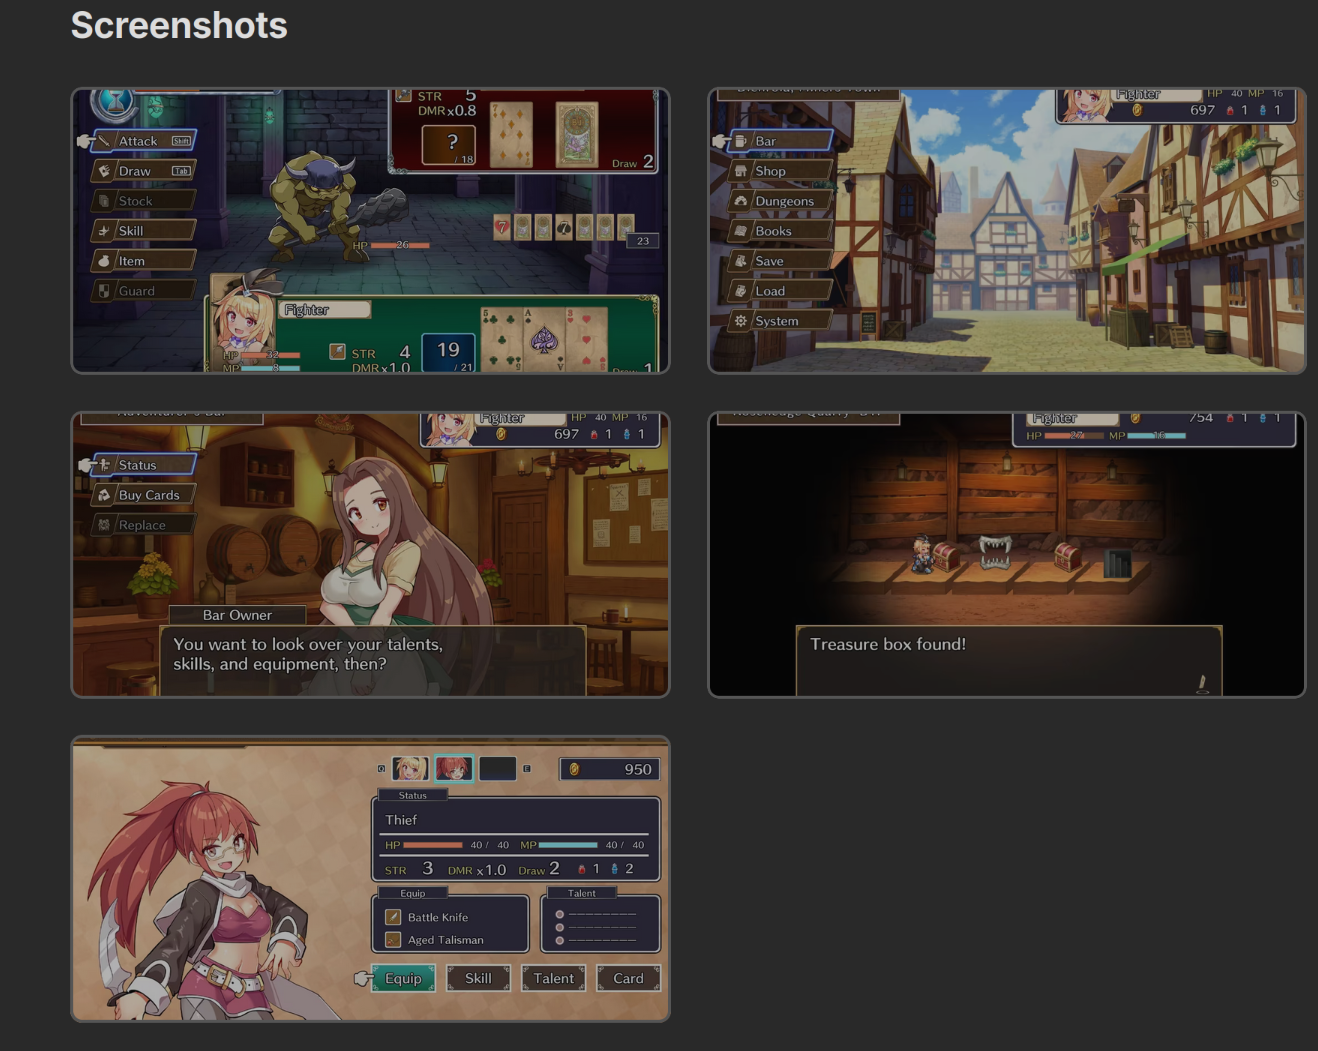Viewport: 1318px width, 1051px height.
Task: Click the ogre enemy's HP bar
Action: pyautogui.click(x=400, y=245)
